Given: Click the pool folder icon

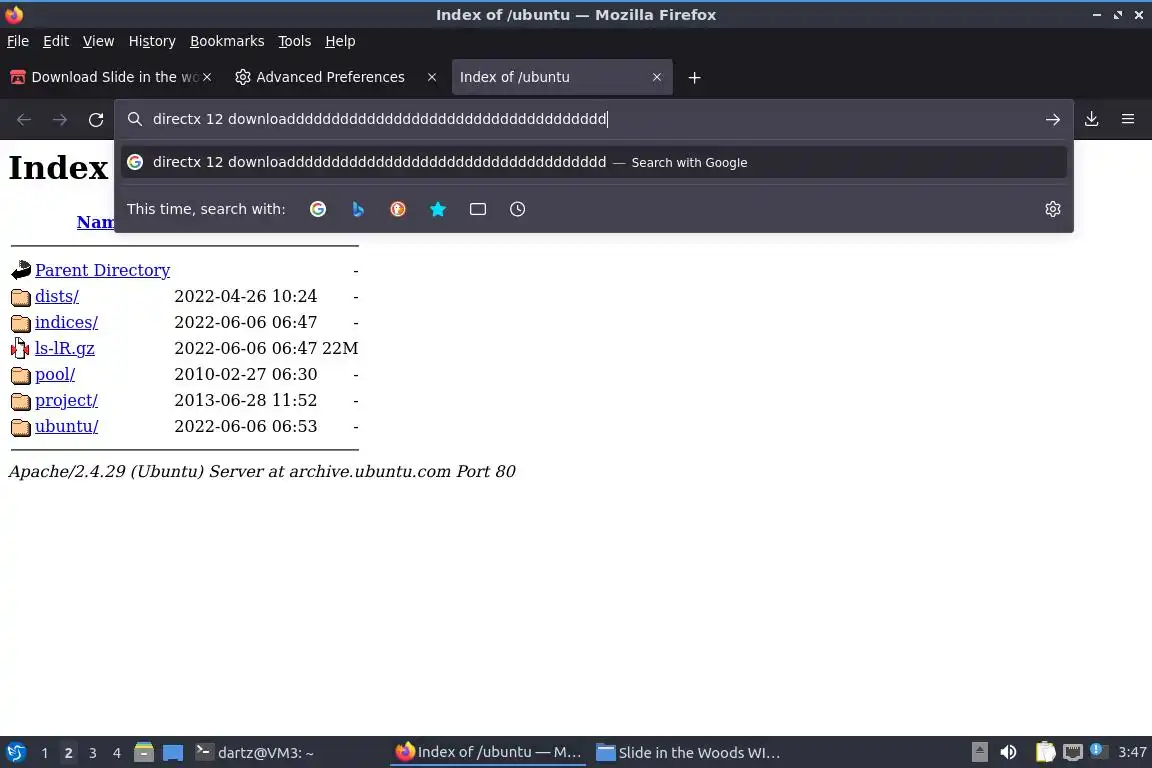Looking at the screenshot, I should tap(21, 375).
